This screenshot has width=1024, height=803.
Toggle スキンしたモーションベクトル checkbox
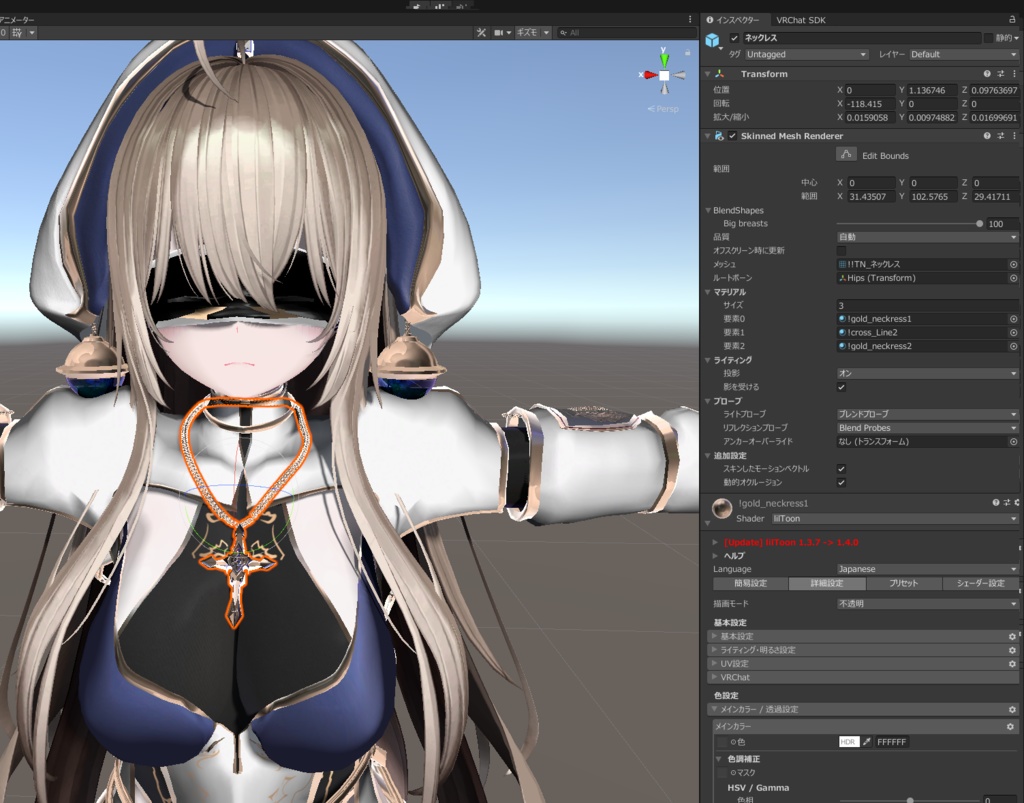point(841,469)
